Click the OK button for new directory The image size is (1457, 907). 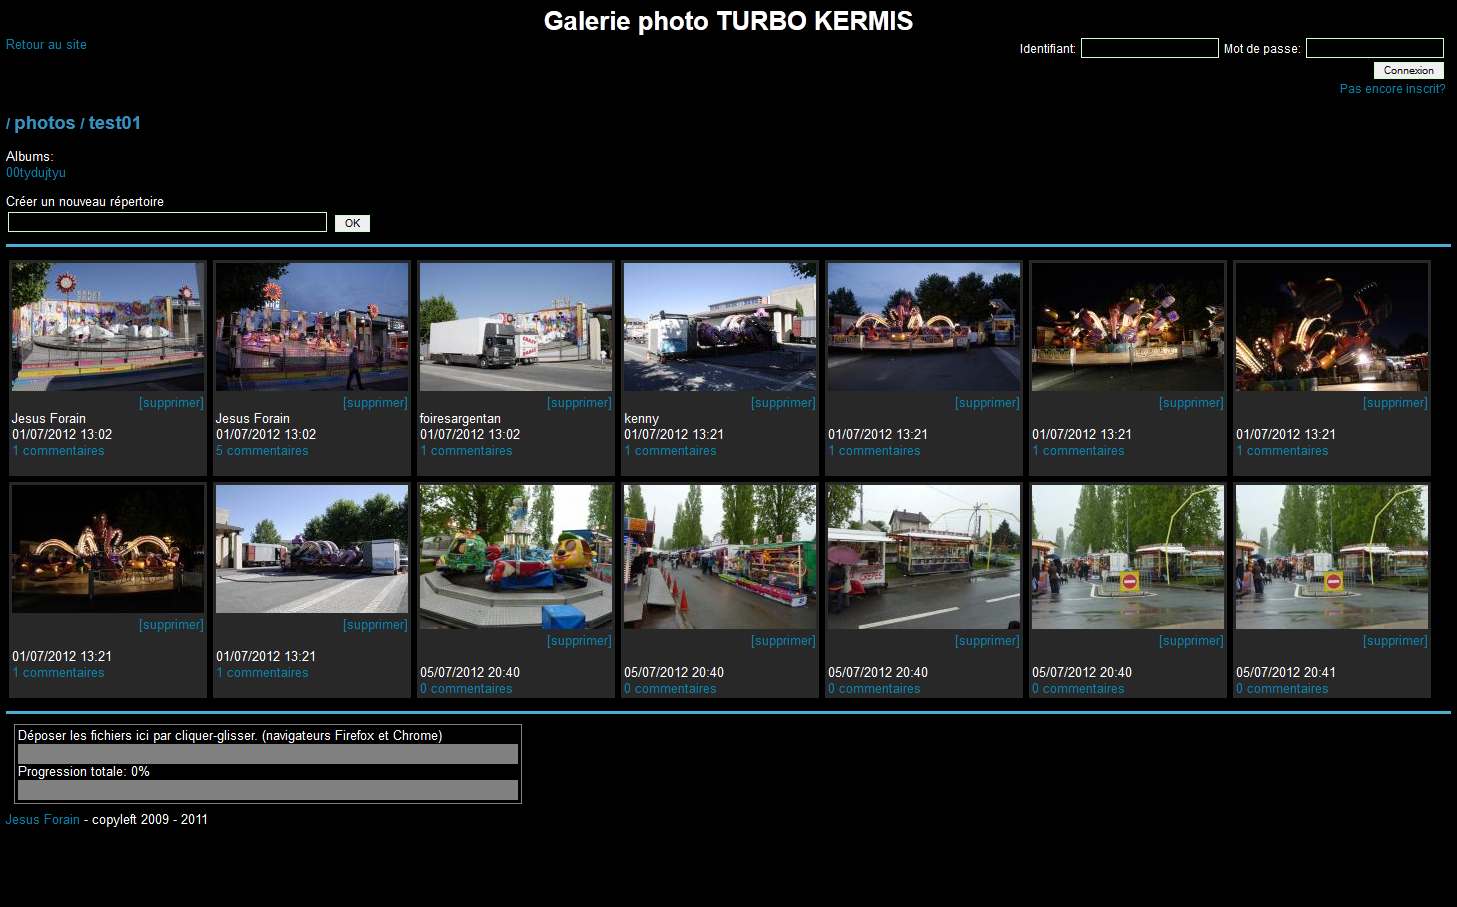point(352,223)
